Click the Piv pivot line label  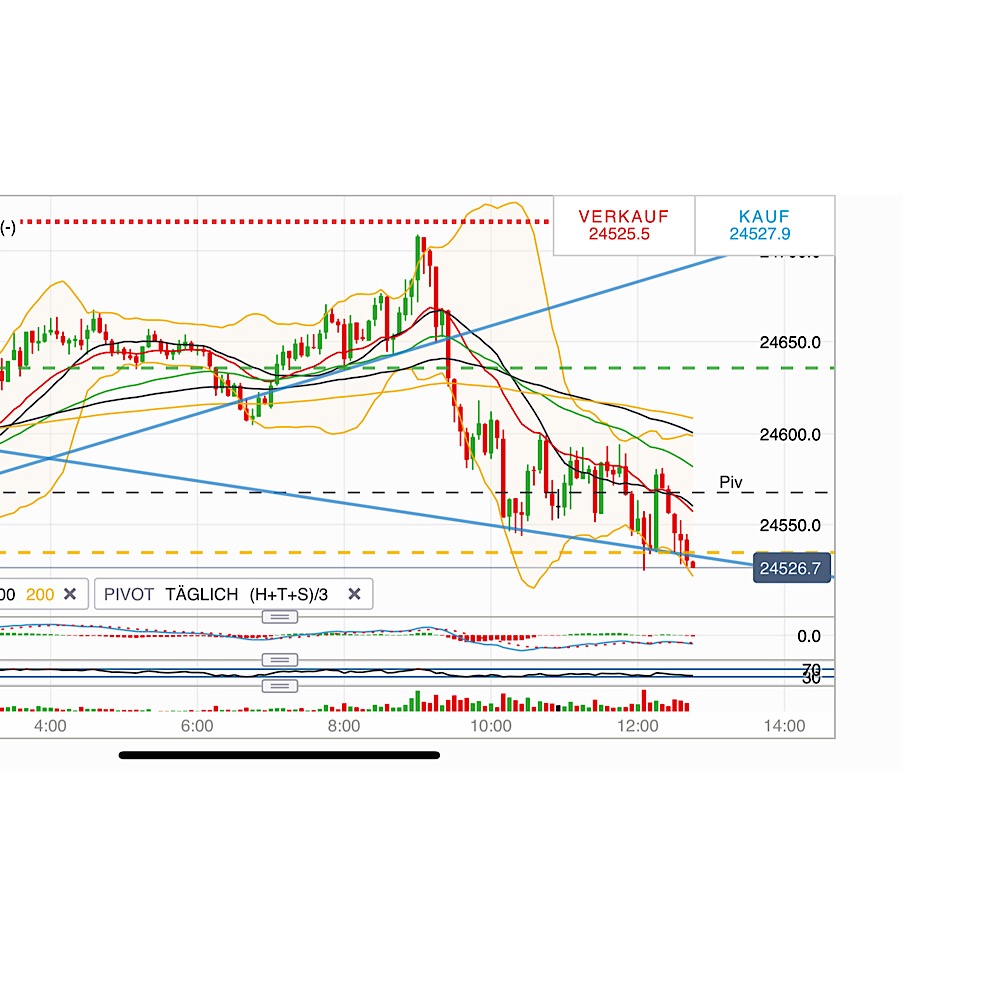731,482
